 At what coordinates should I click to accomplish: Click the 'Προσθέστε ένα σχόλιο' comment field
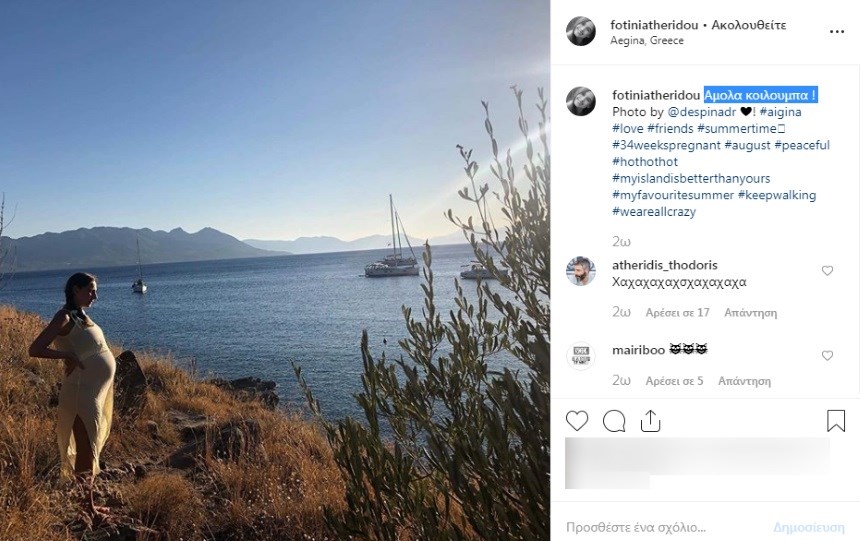pos(636,528)
